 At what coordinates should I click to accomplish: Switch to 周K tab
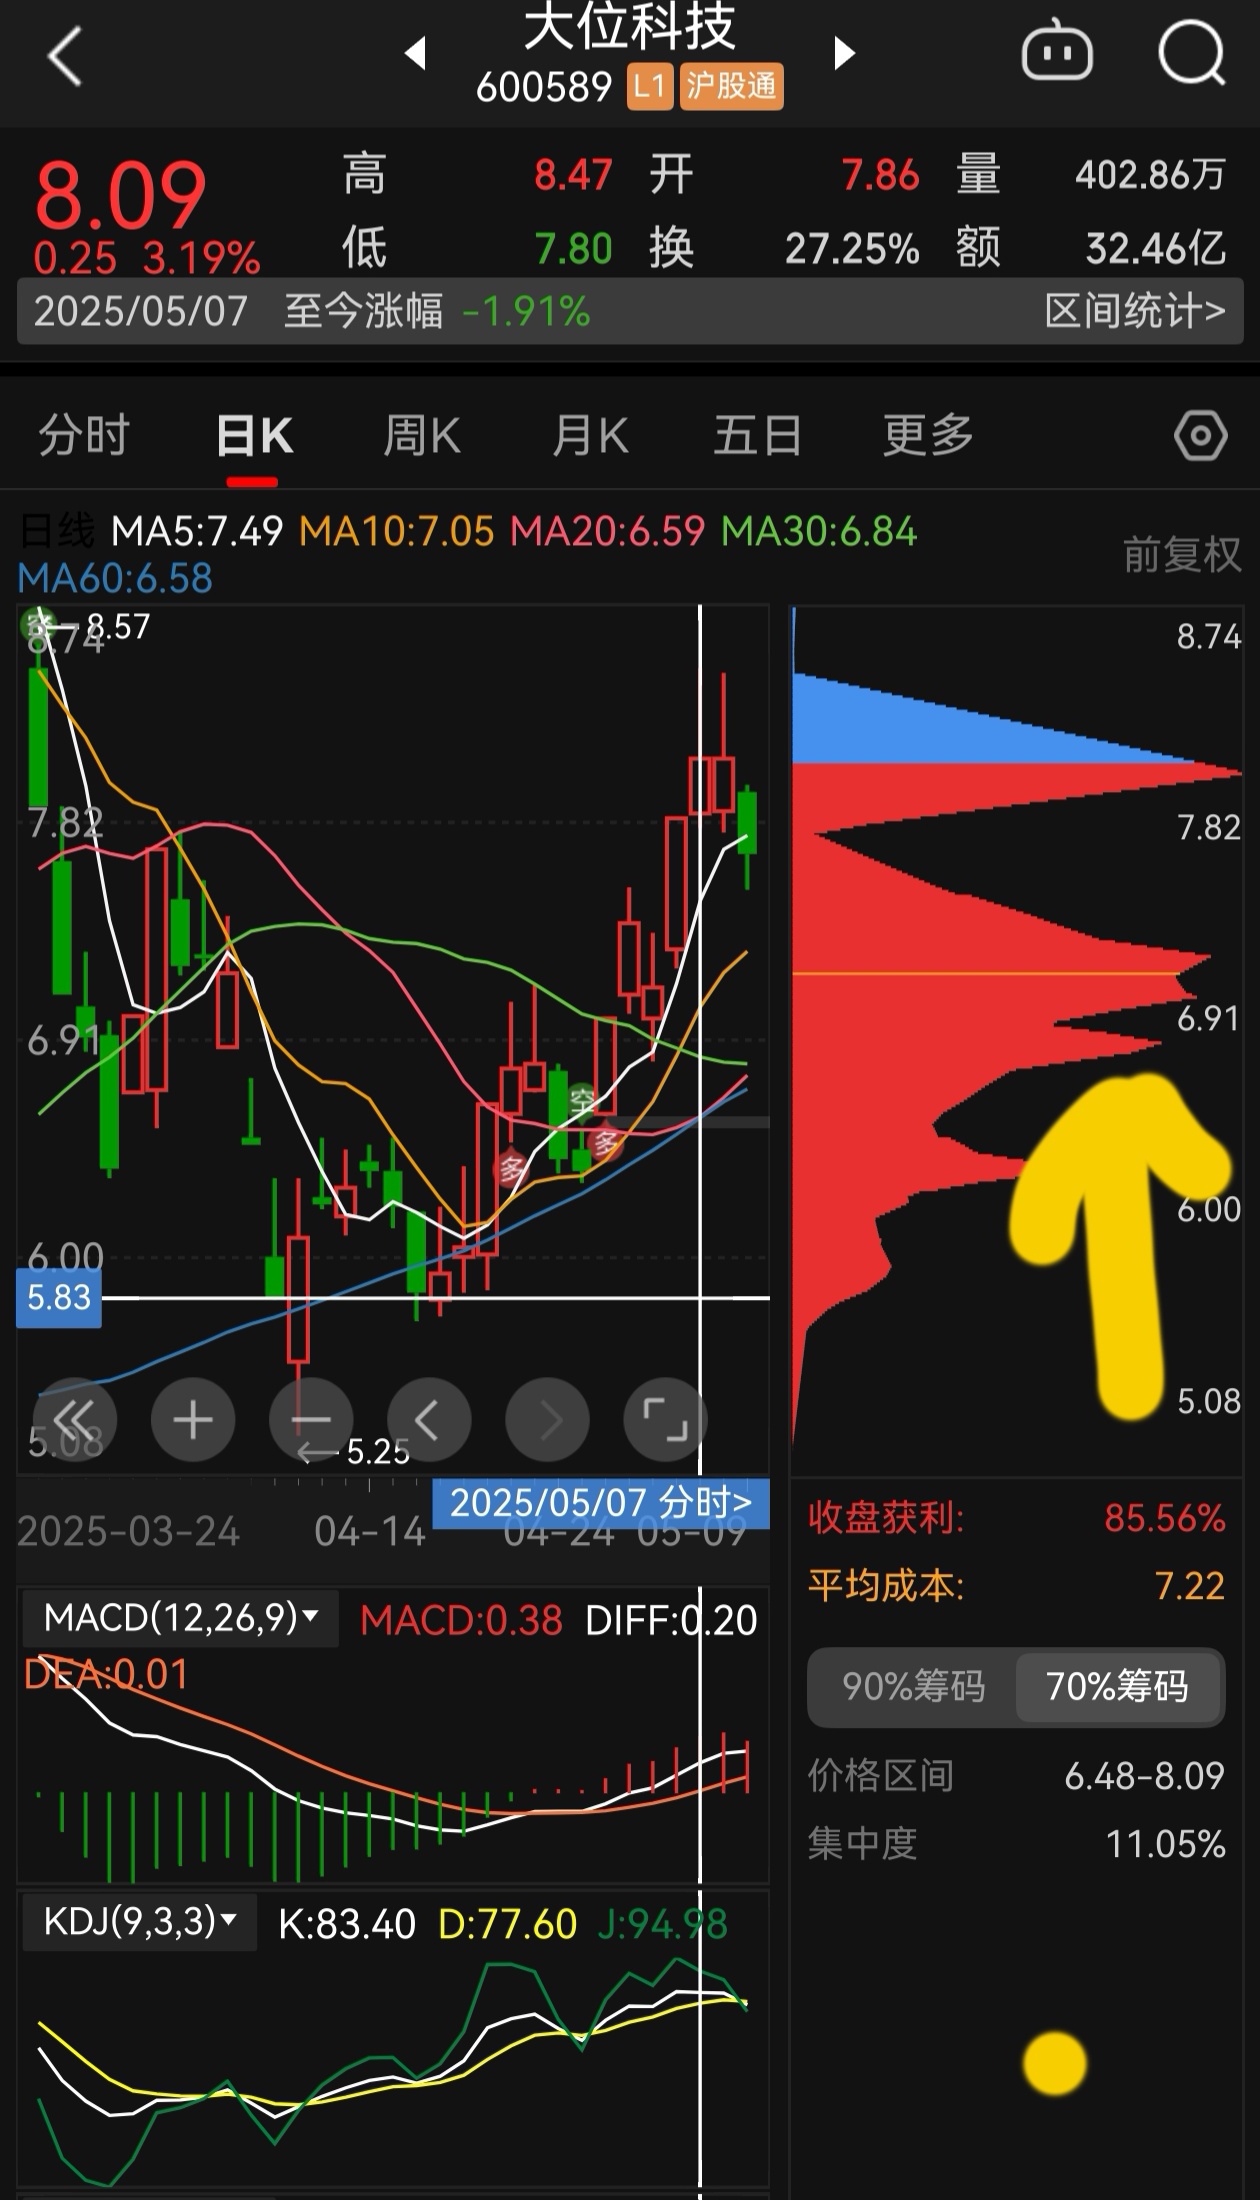point(421,436)
